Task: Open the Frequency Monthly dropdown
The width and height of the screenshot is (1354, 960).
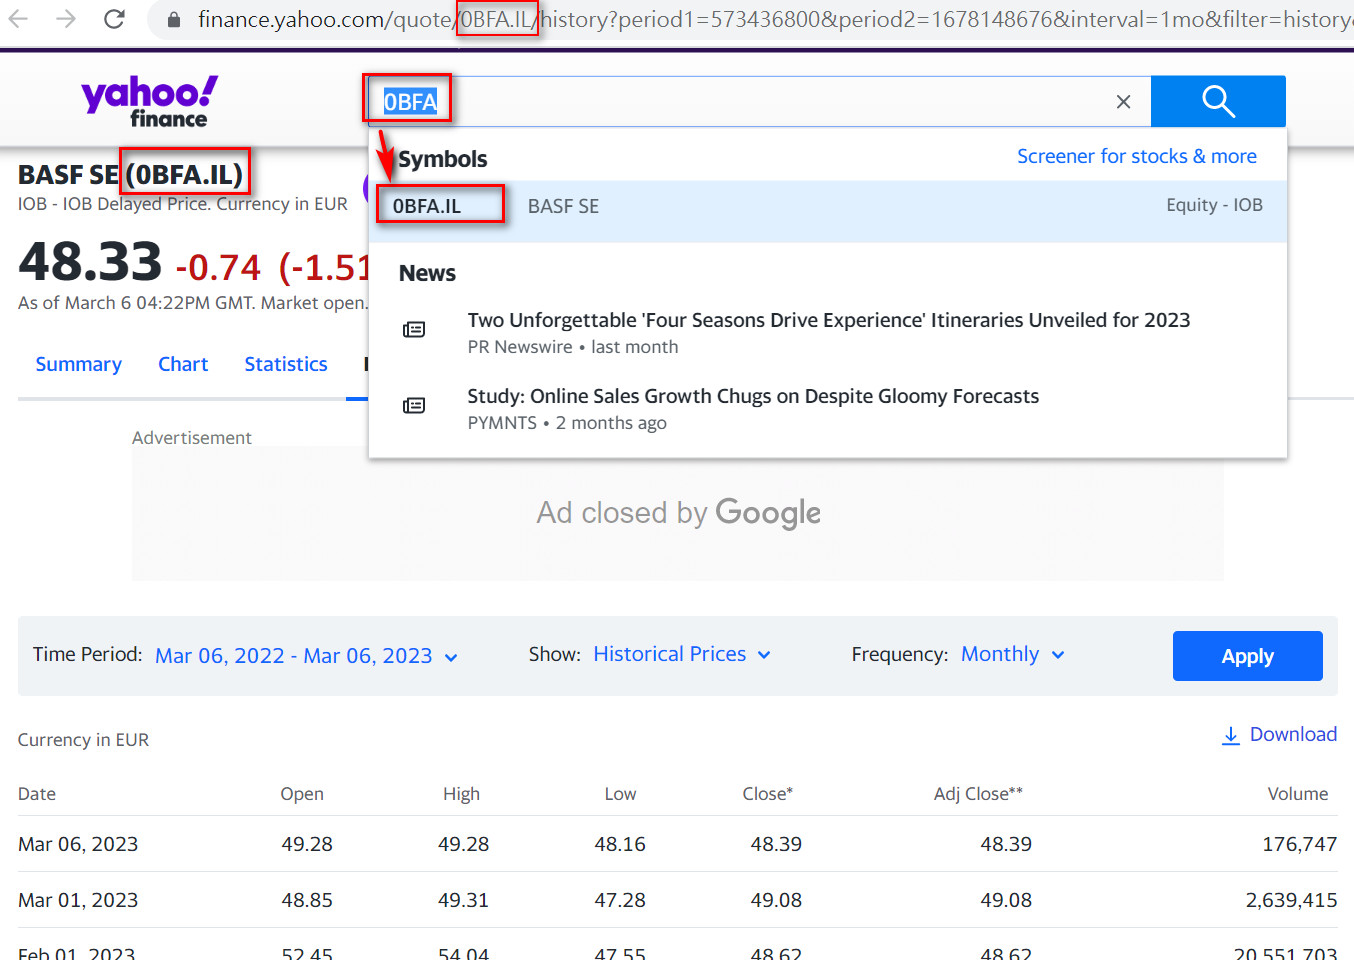Action: pos(1013,654)
